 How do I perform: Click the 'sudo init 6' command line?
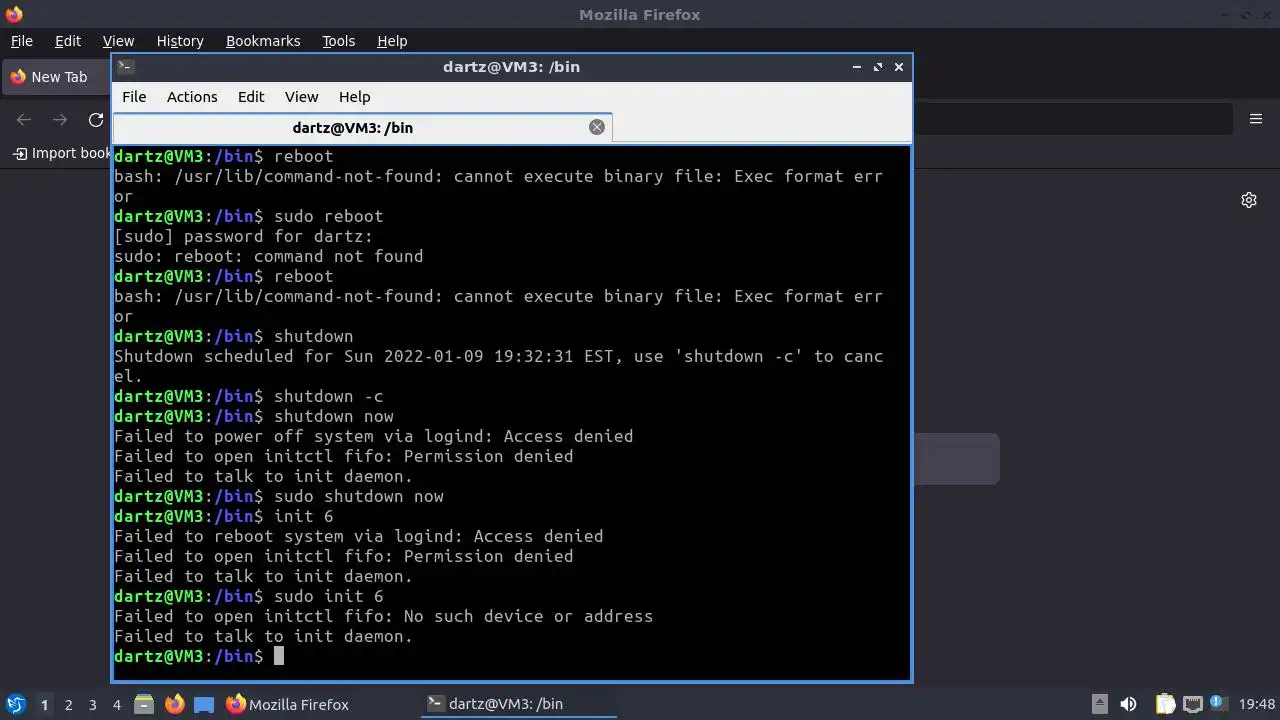tap(249, 596)
